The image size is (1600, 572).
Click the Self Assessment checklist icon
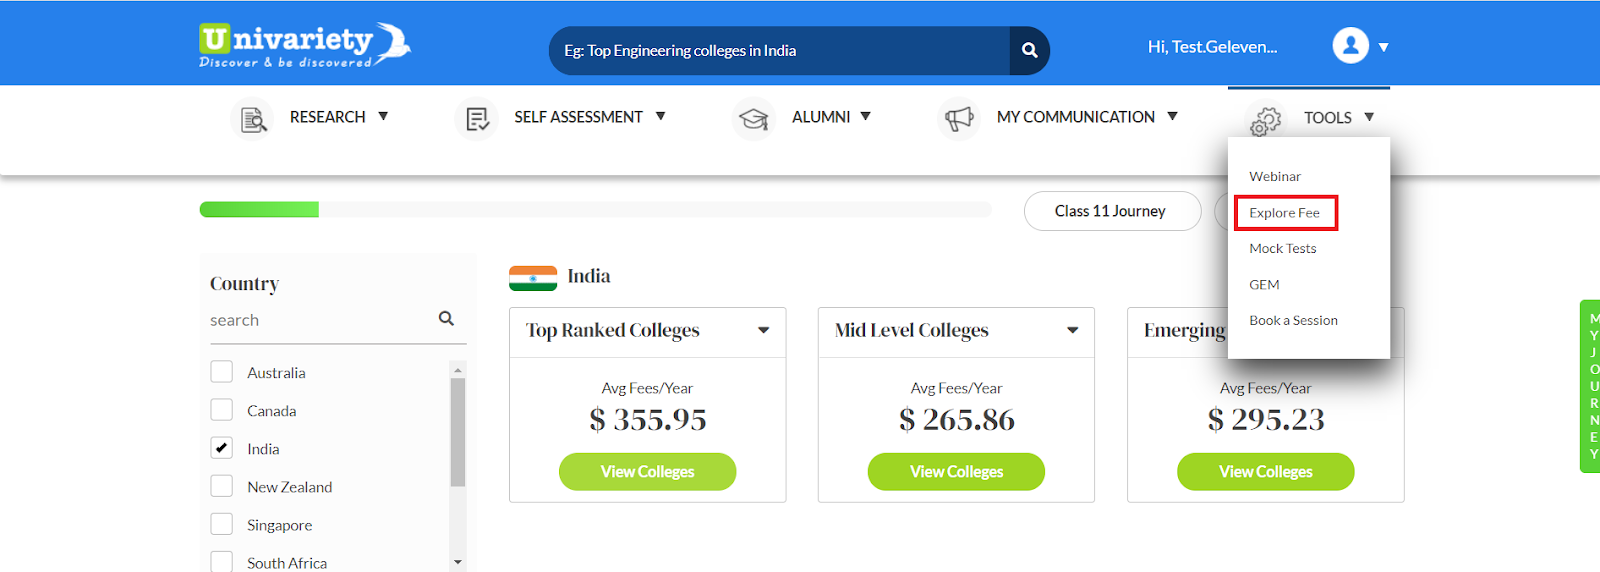coord(477,118)
